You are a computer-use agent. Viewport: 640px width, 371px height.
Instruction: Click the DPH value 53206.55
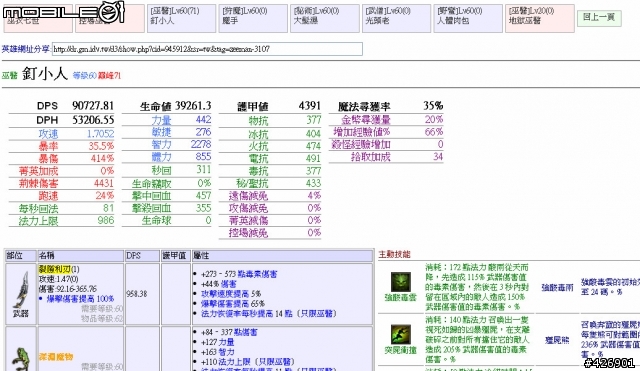[x=93, y=120]
